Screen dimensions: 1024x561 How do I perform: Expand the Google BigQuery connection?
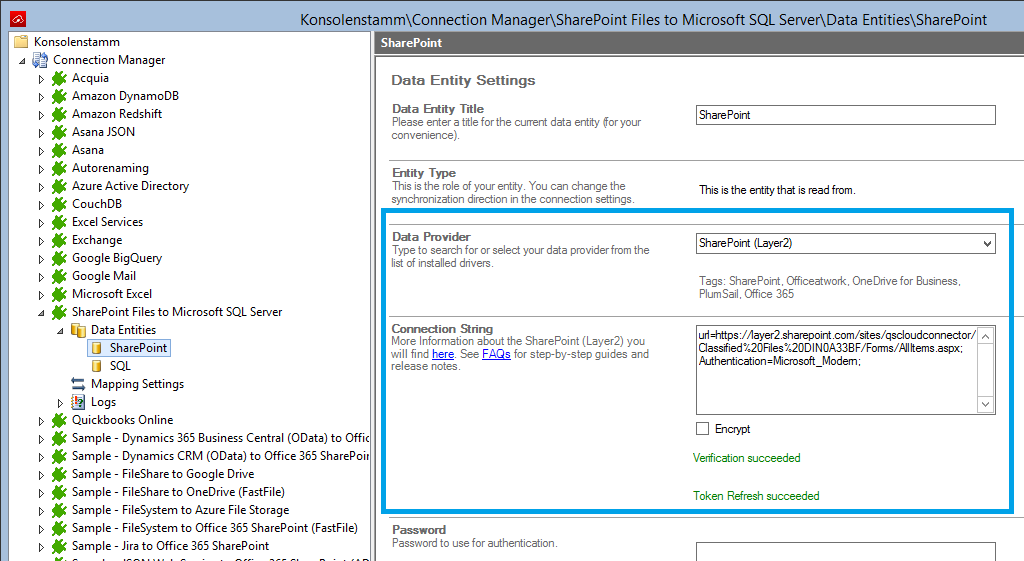[x=42, y=258]
